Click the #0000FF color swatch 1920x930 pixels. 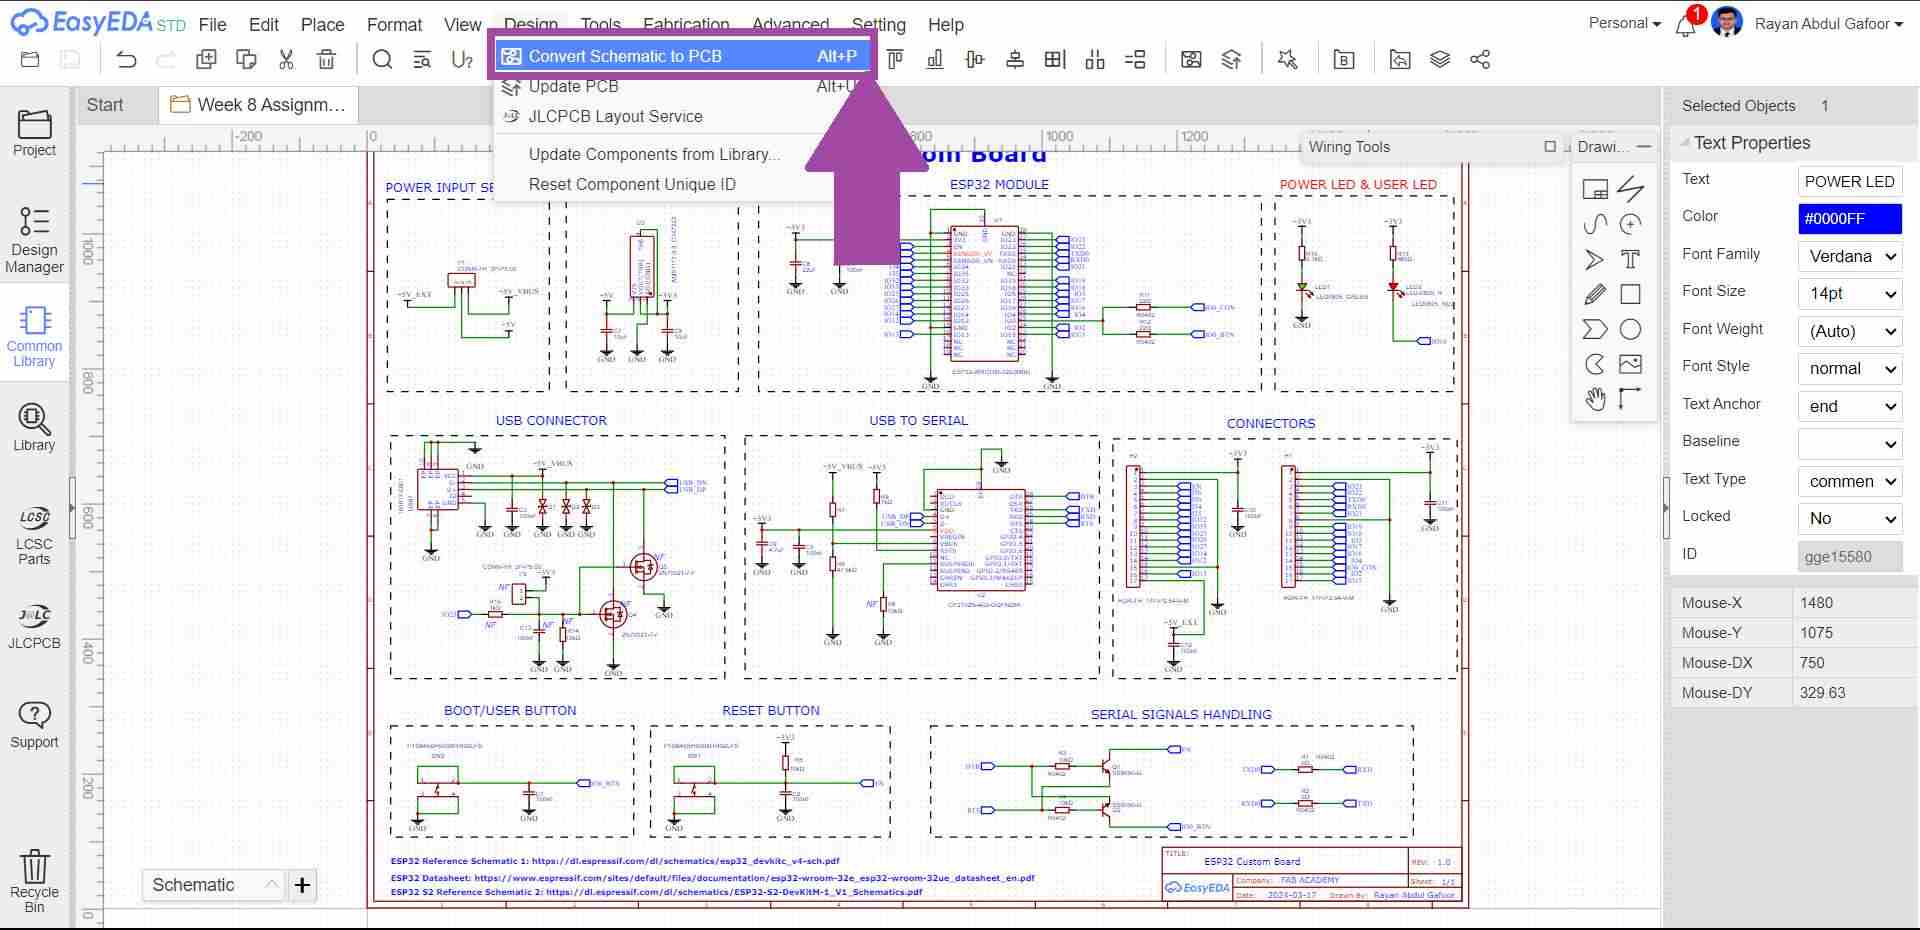click(x=1849, y=219)
